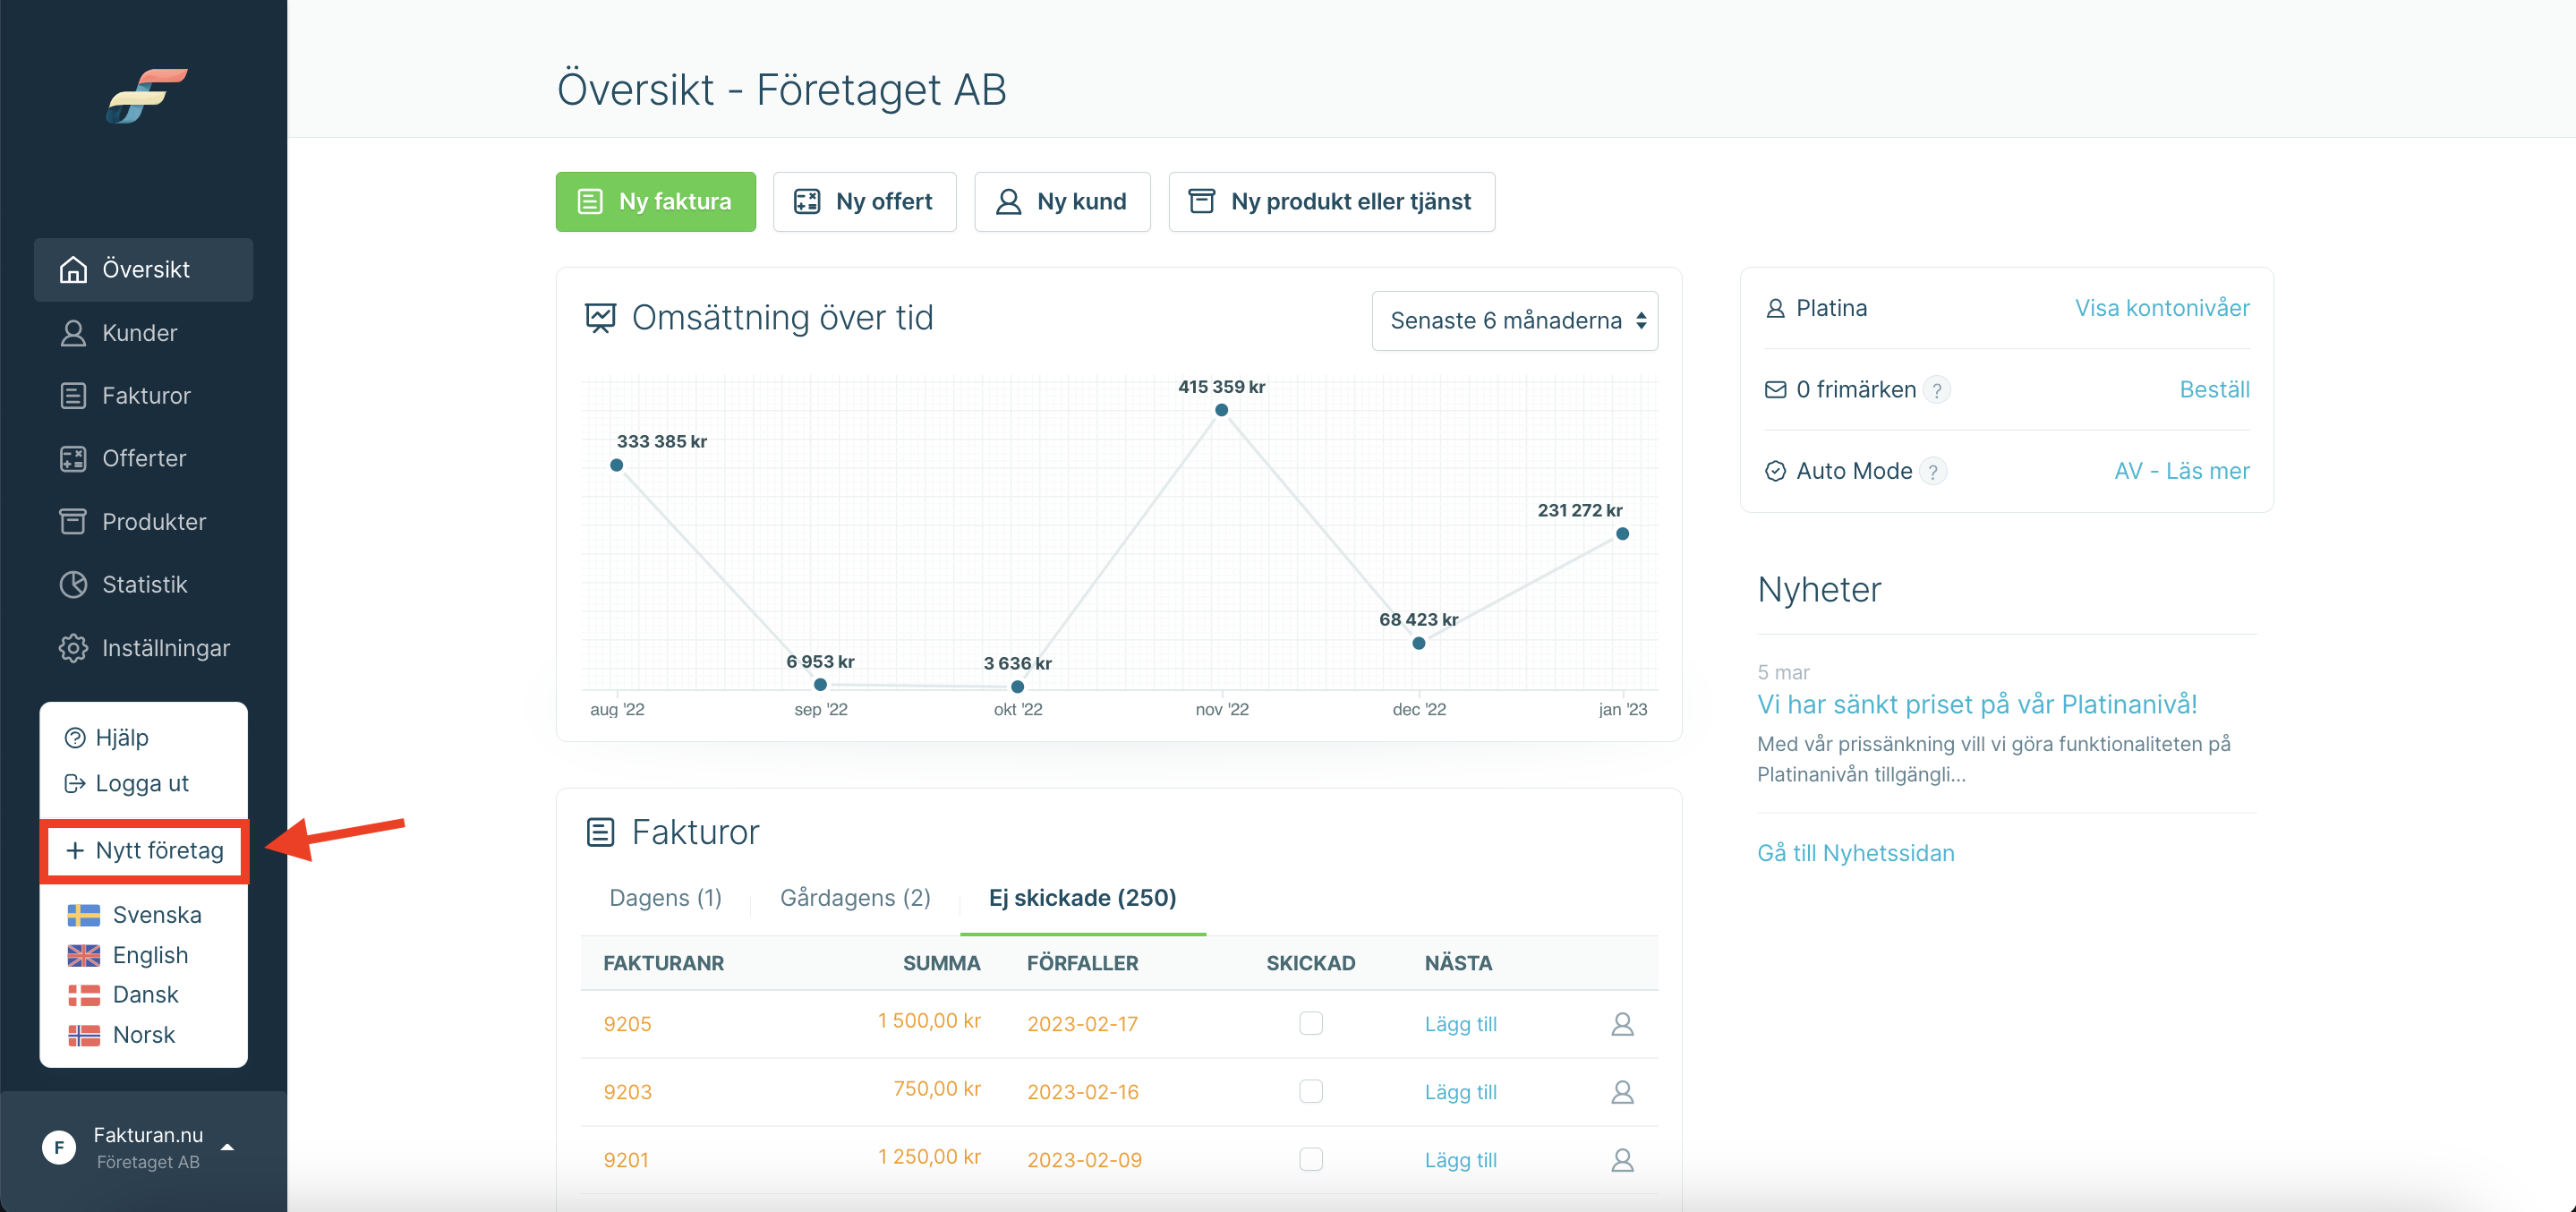Tick Skickad checkbox for invoice 9205
Viewport: 2576px width, 1212px height.
tap(1310, 1022)
